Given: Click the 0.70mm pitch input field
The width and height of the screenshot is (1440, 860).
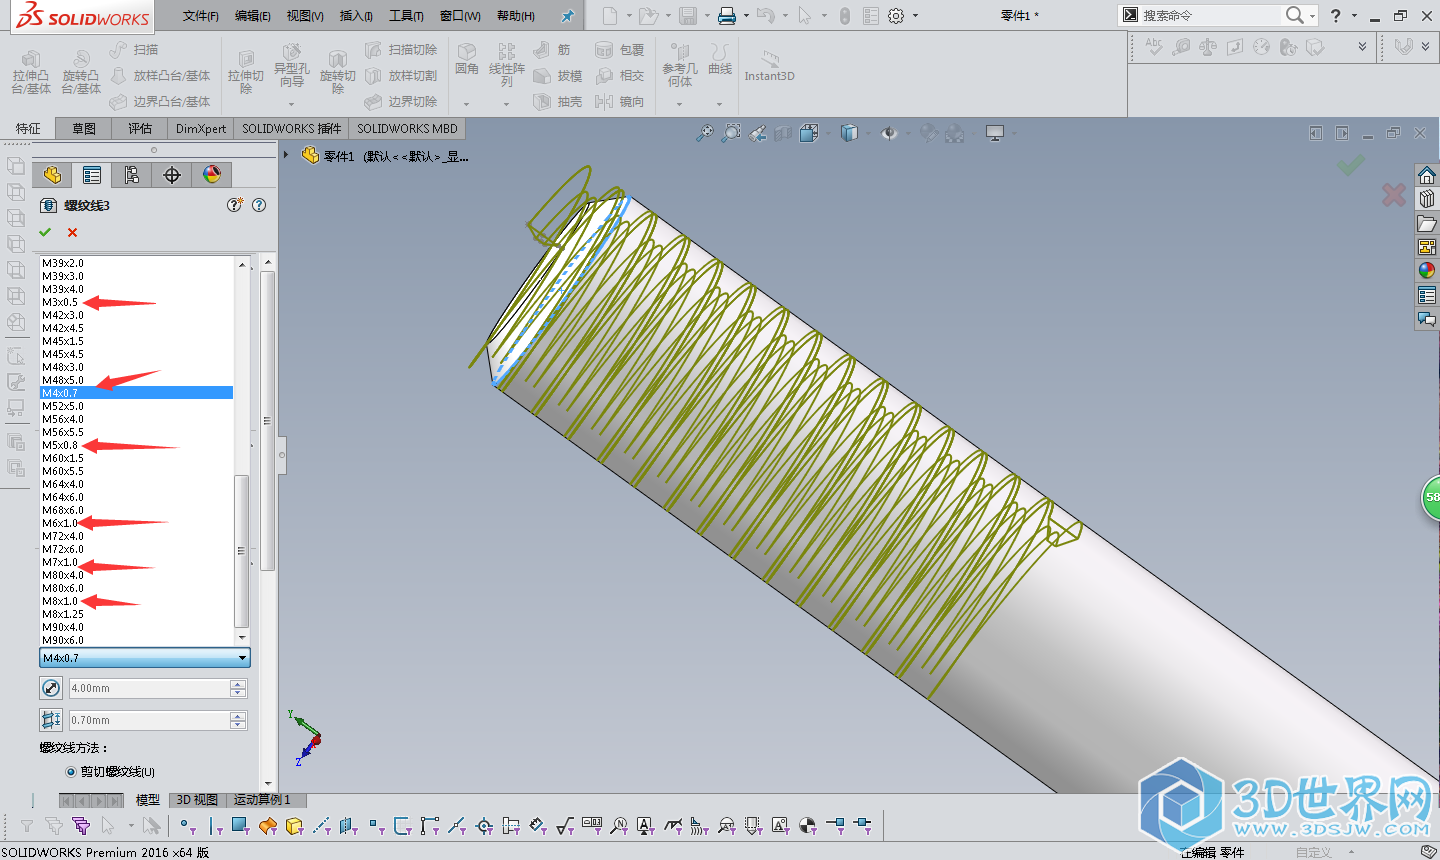Looking at the screenshot, I should click(x=149, y=720).
